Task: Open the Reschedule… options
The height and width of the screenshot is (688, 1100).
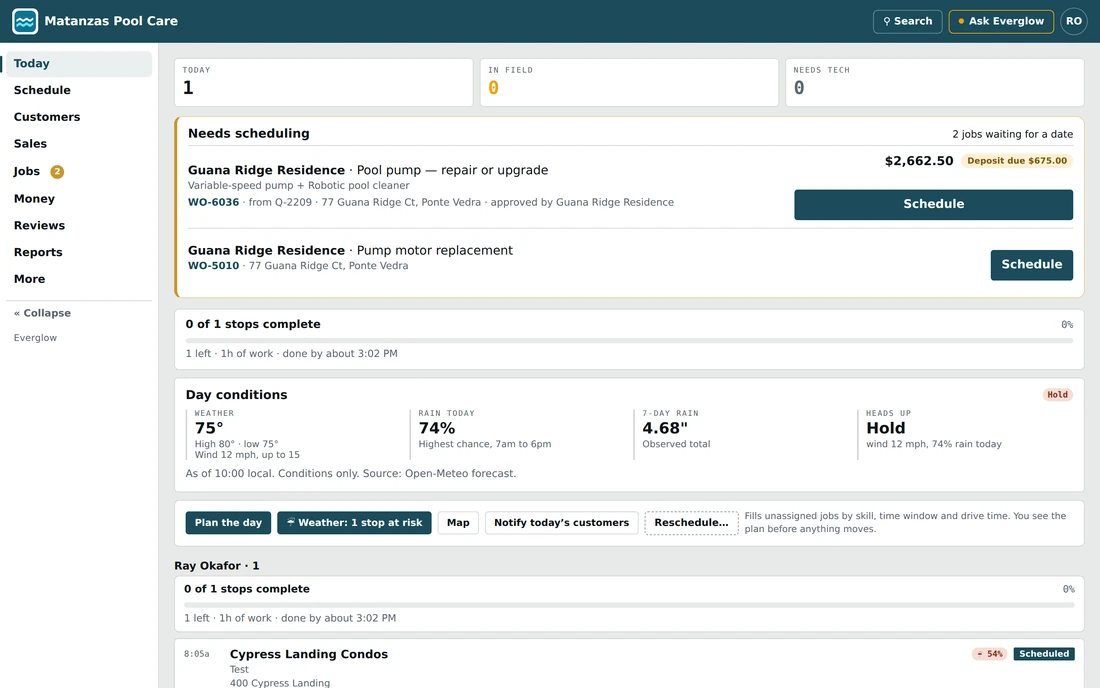Action: click(691, 522)
